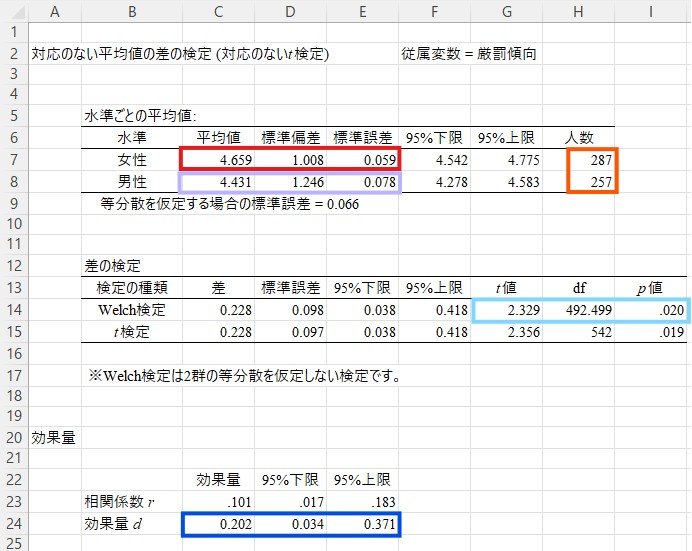Click the ※Welch検定 note text
The width and height of the screenshot is (692, 551).
click(x=245, y=376)
